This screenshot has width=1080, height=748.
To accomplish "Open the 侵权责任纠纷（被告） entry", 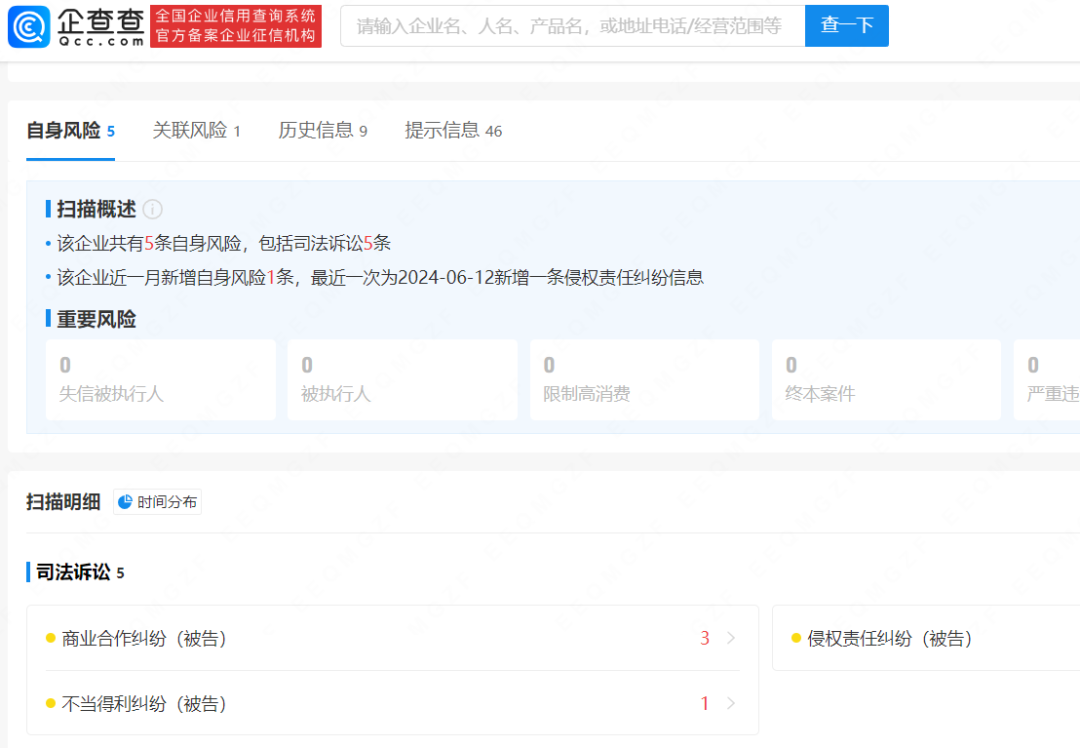I will click(x=889, y=638).
